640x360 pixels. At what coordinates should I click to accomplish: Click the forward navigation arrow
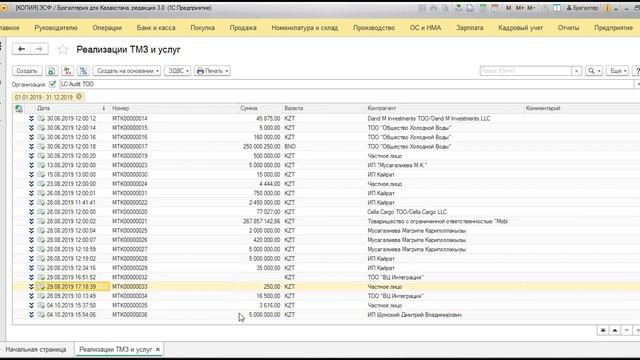tap(39, 49)
